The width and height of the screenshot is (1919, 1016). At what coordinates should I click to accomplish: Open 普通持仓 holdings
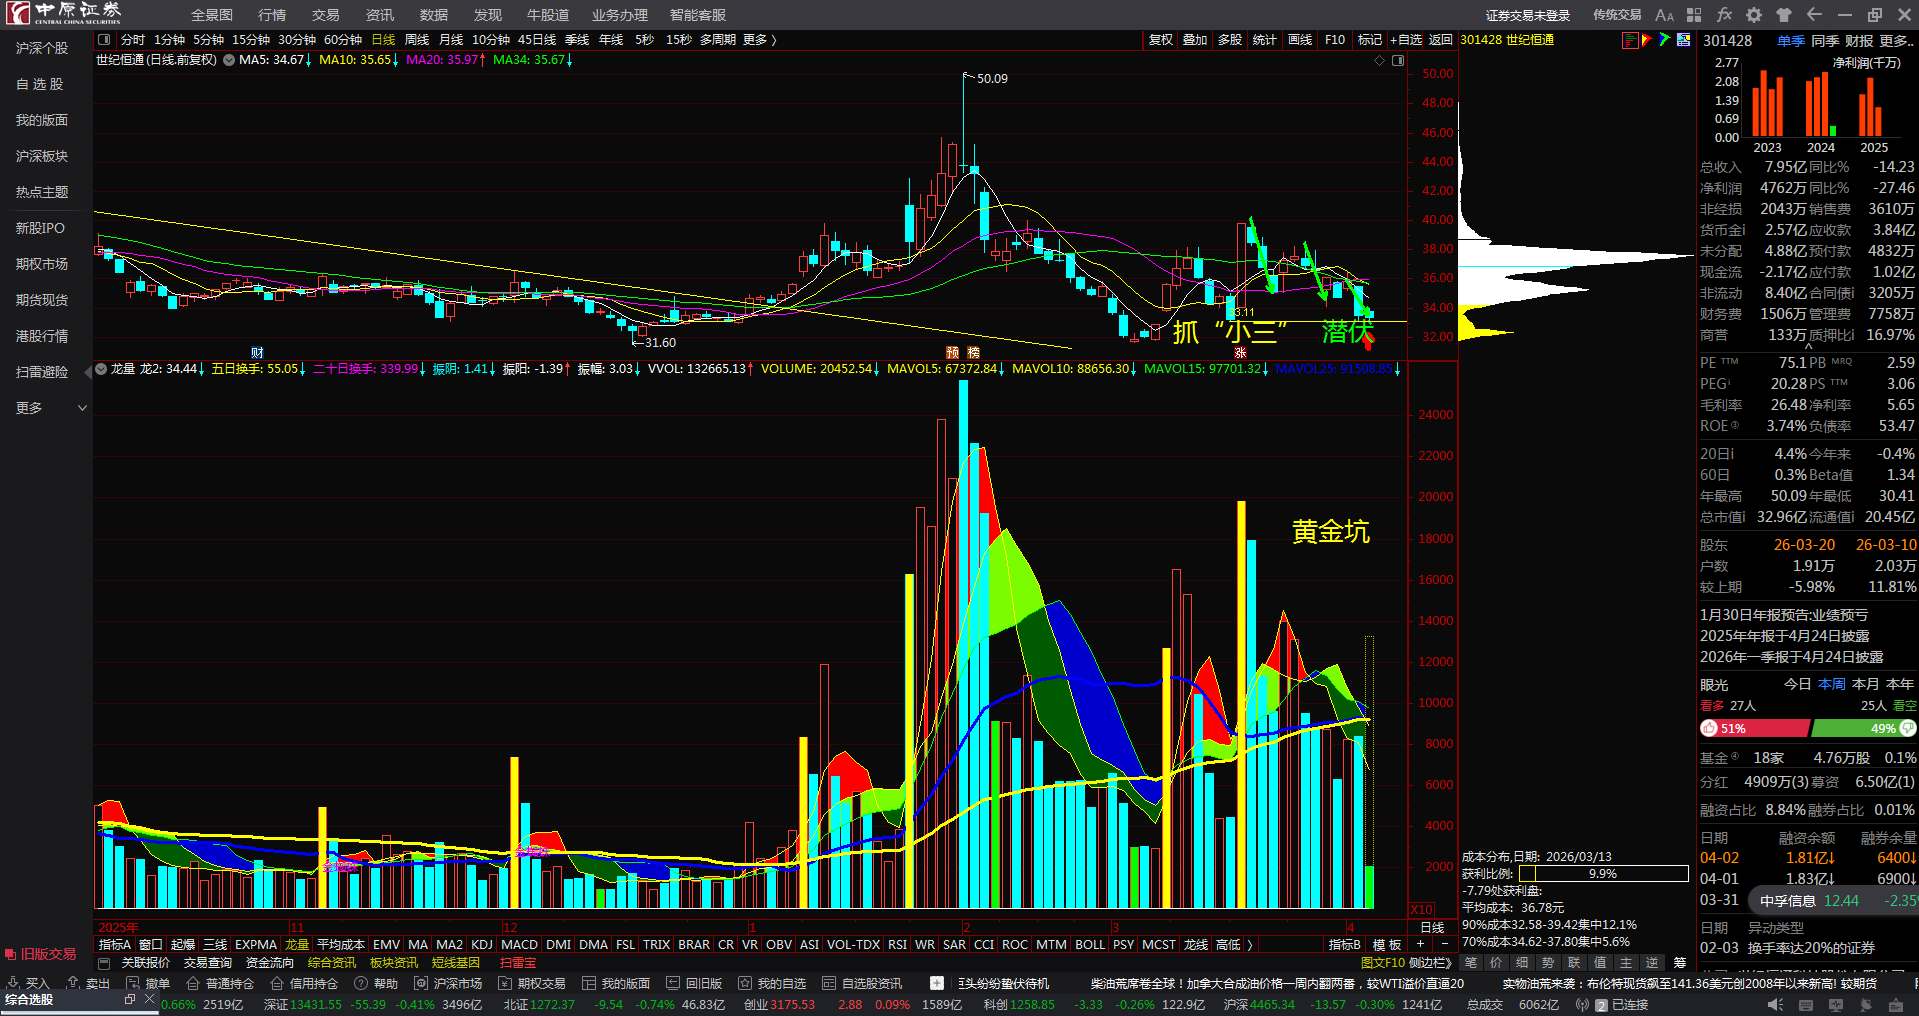click(x=220, y=983)
